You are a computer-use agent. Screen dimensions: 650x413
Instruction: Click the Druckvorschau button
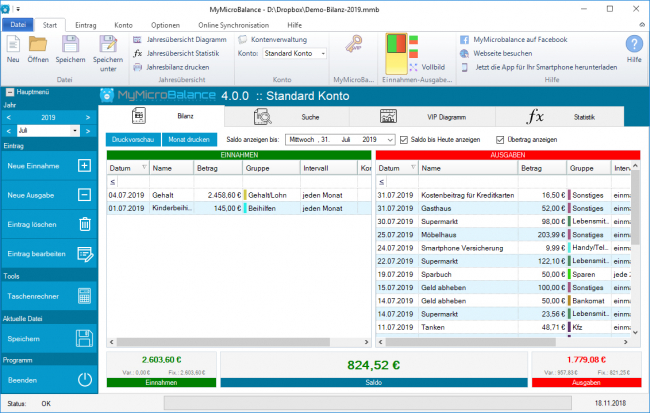tap(132, 139)
